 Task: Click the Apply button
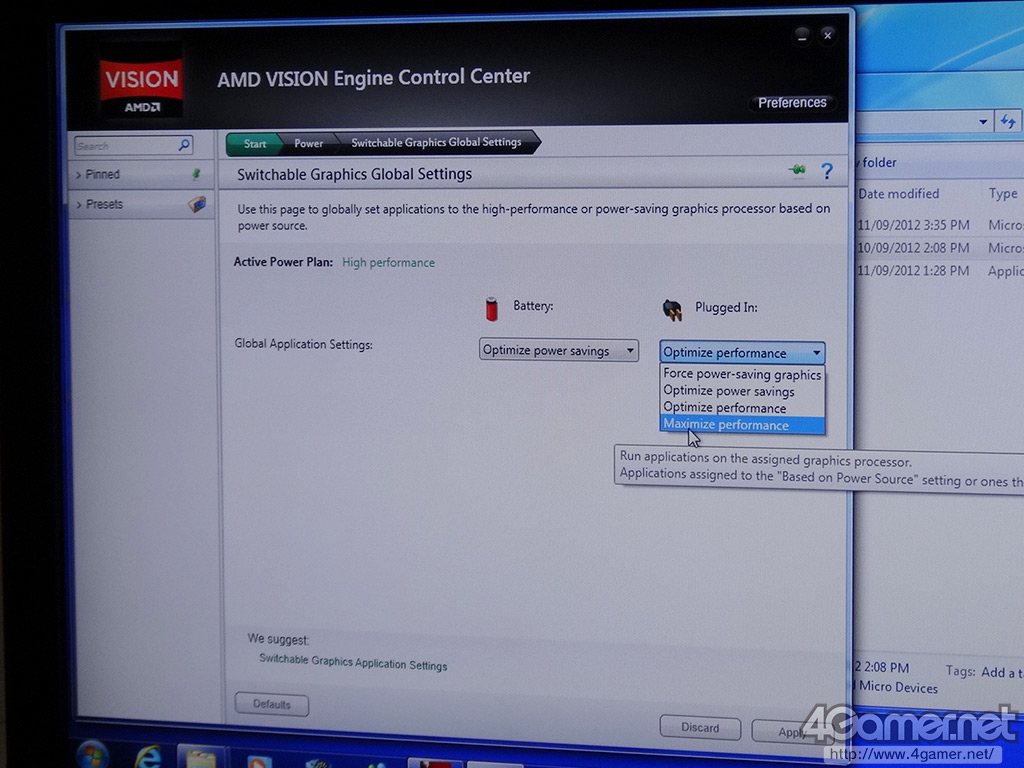coord(789,731)
